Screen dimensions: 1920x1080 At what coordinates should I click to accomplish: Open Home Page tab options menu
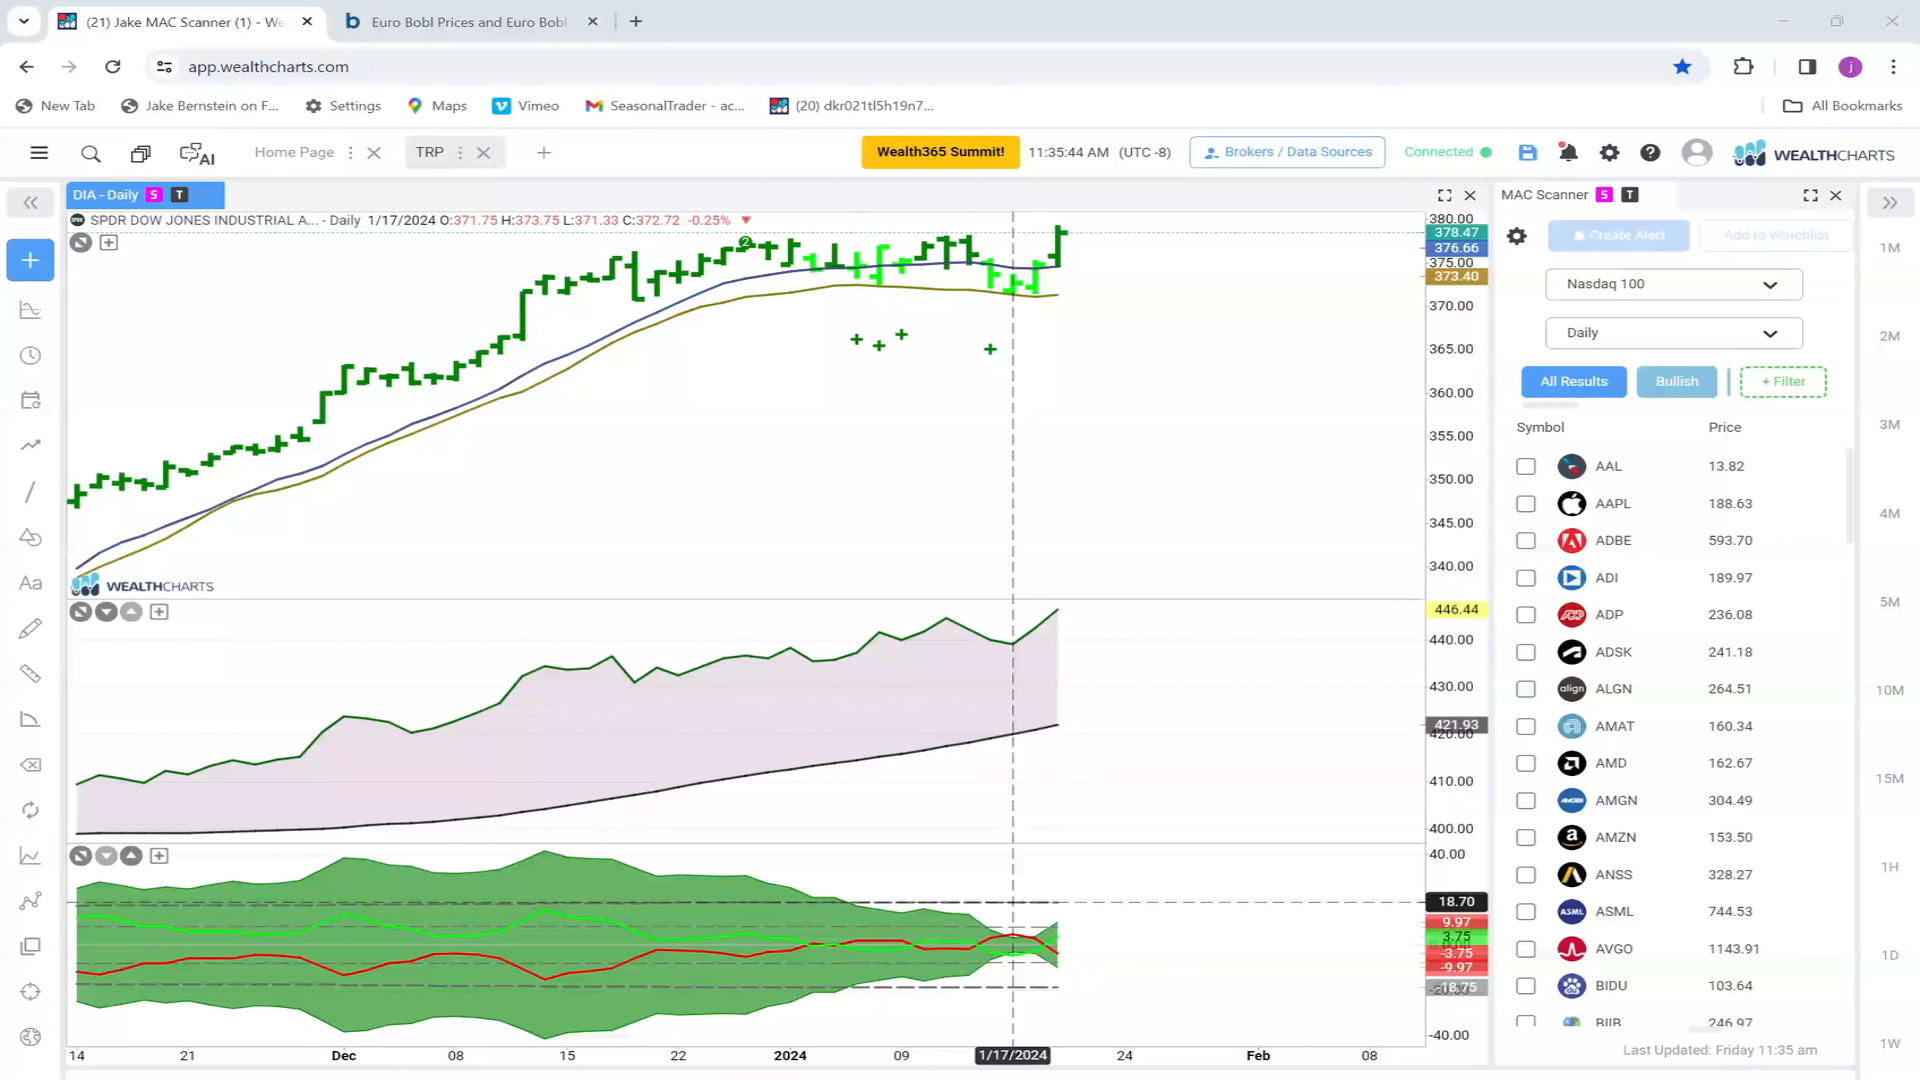350,153
